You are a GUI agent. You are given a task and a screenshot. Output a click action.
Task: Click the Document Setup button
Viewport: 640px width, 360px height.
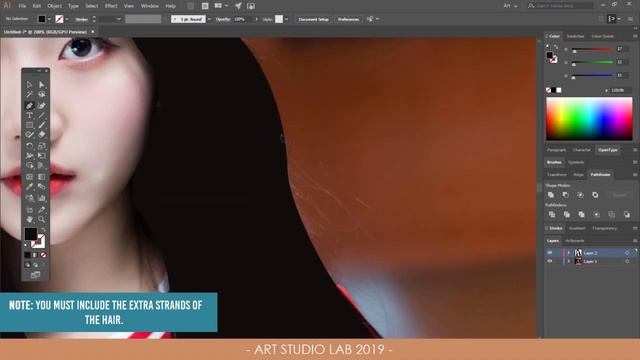(x=313, y=19)
